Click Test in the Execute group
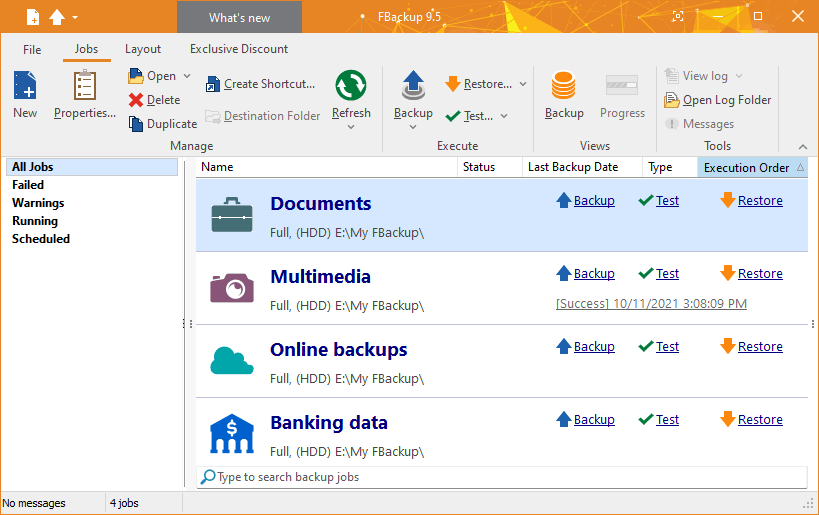This screenshot has width=819, height=515. pyautogui.click(x=469, y=116)
